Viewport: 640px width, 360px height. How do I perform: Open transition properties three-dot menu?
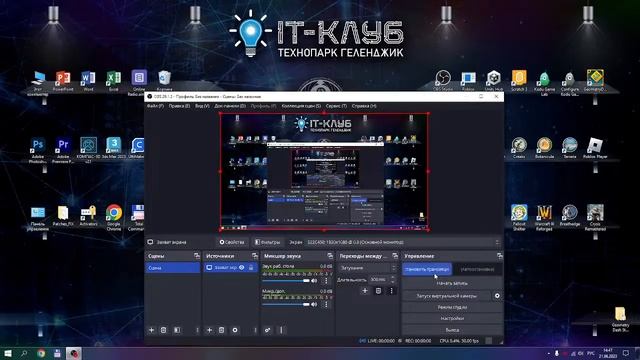pyautogui.click(x=391, y=291)
